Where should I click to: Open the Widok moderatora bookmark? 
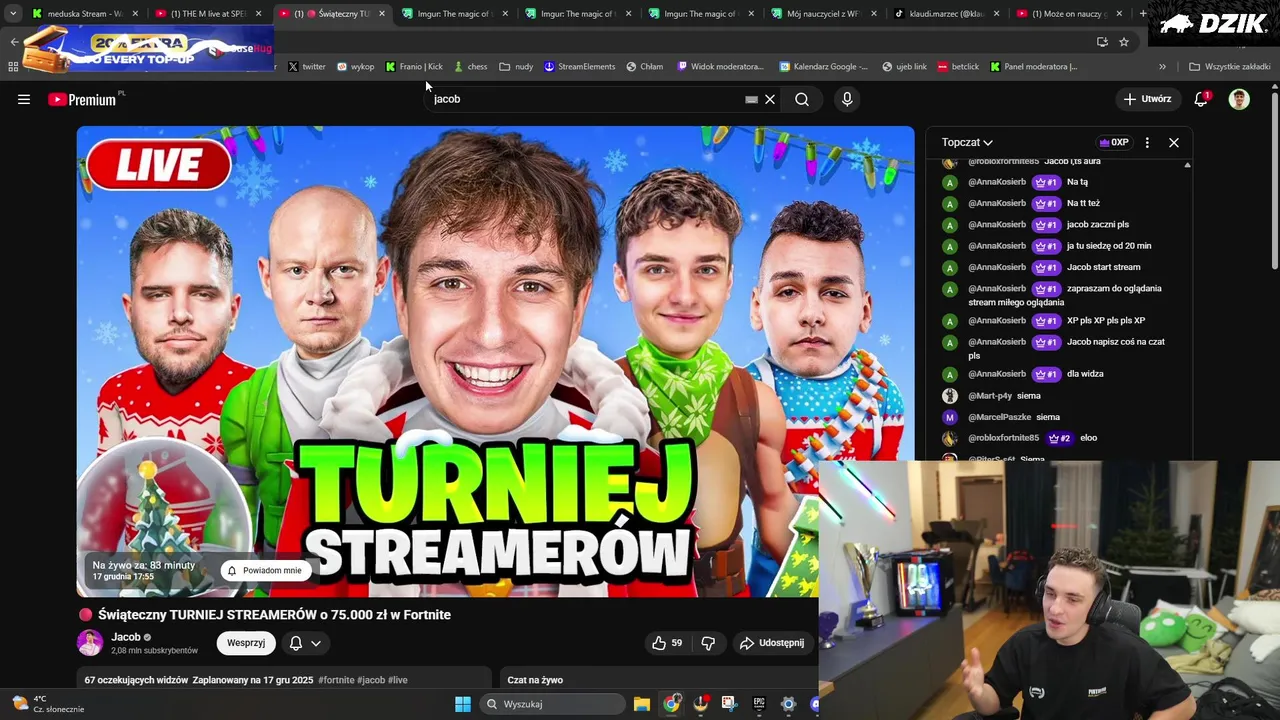pyautogui.click(x=720, y=67)
